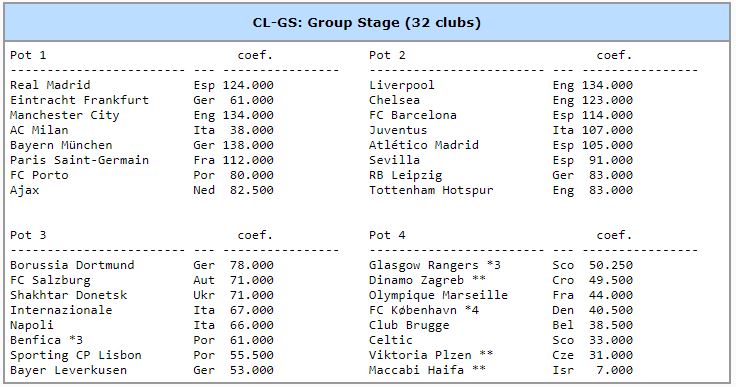736x387 pixels.
Task: Click Maccabi Haifa team name
Action: tap(416, 370)
